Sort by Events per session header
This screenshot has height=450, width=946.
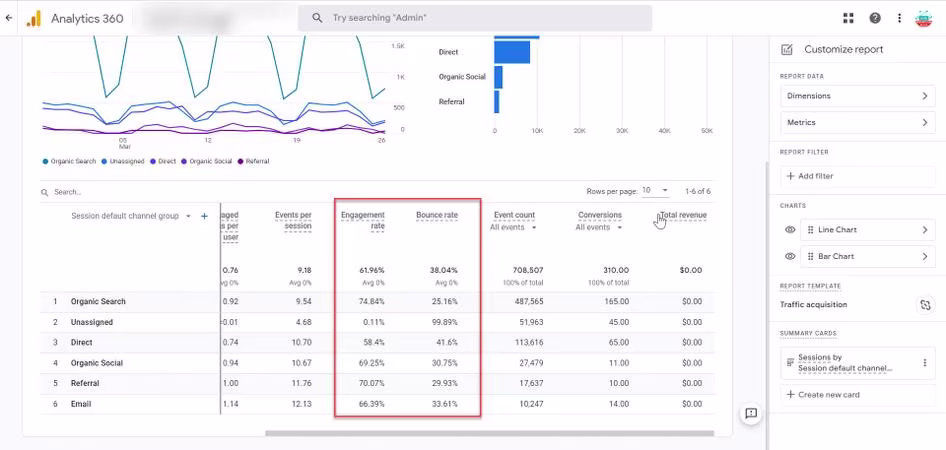point(293,221)
